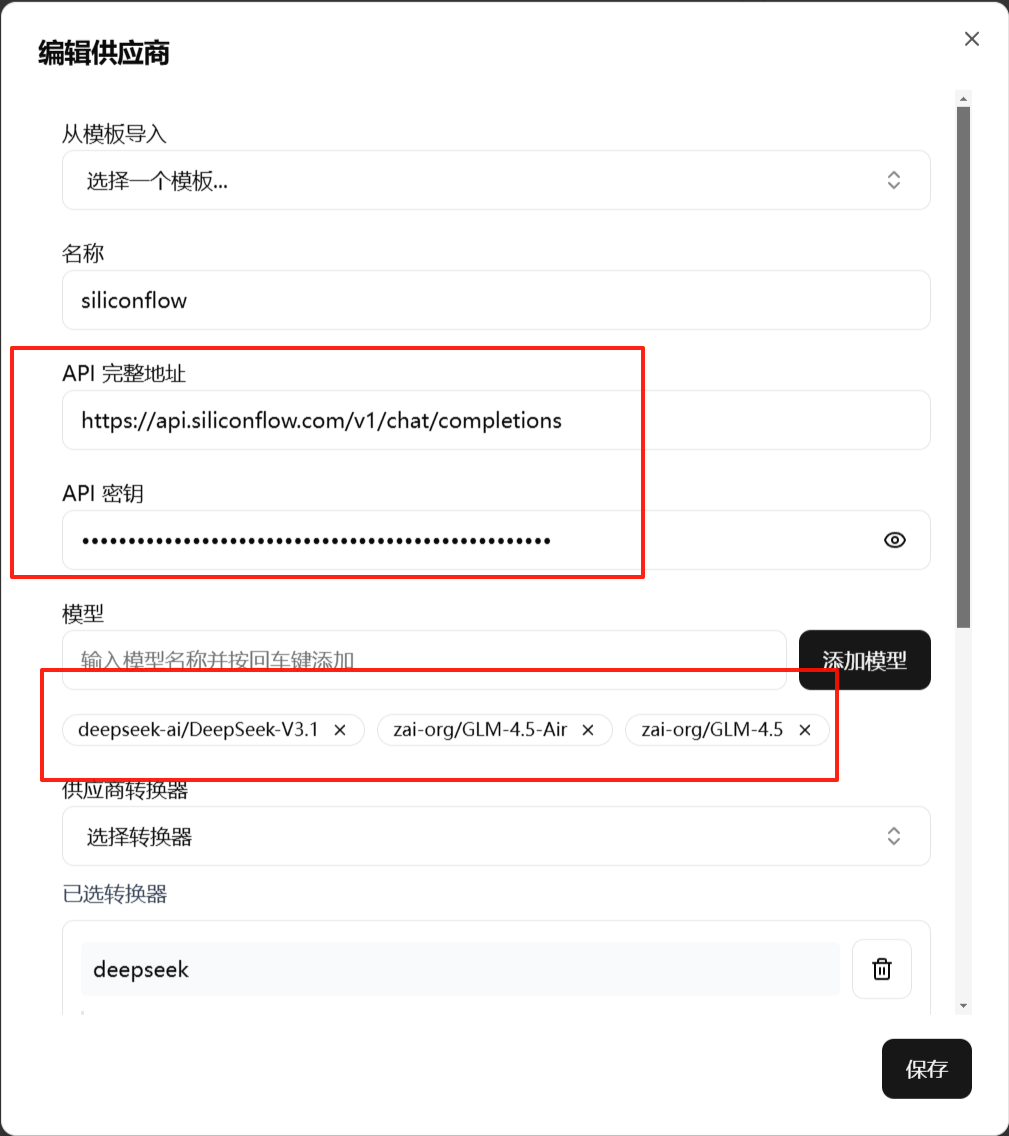Remove the zai-org/GLM-4.5-Air model tag

[587, 730]
